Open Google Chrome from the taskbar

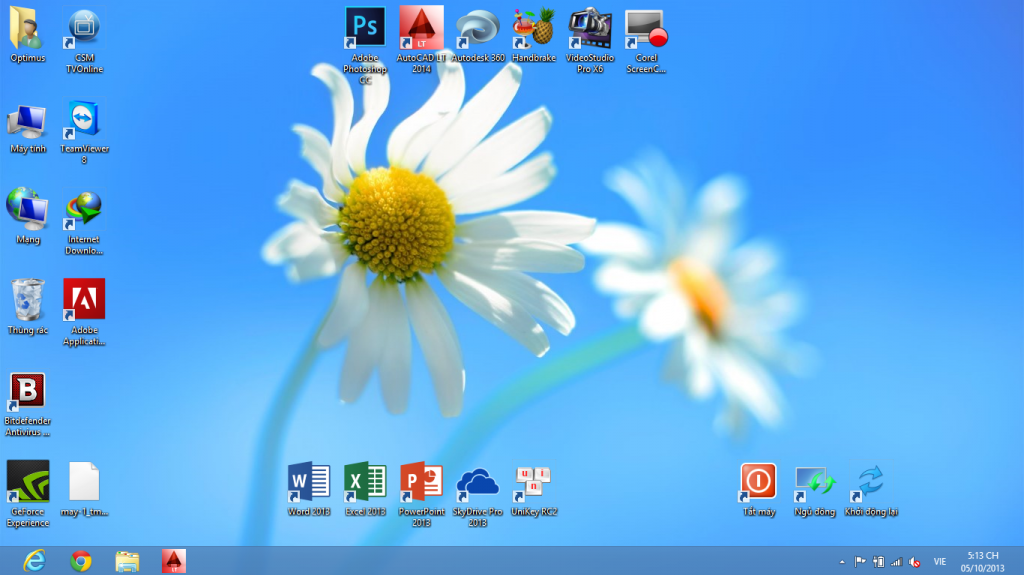(x=81, y=561)
